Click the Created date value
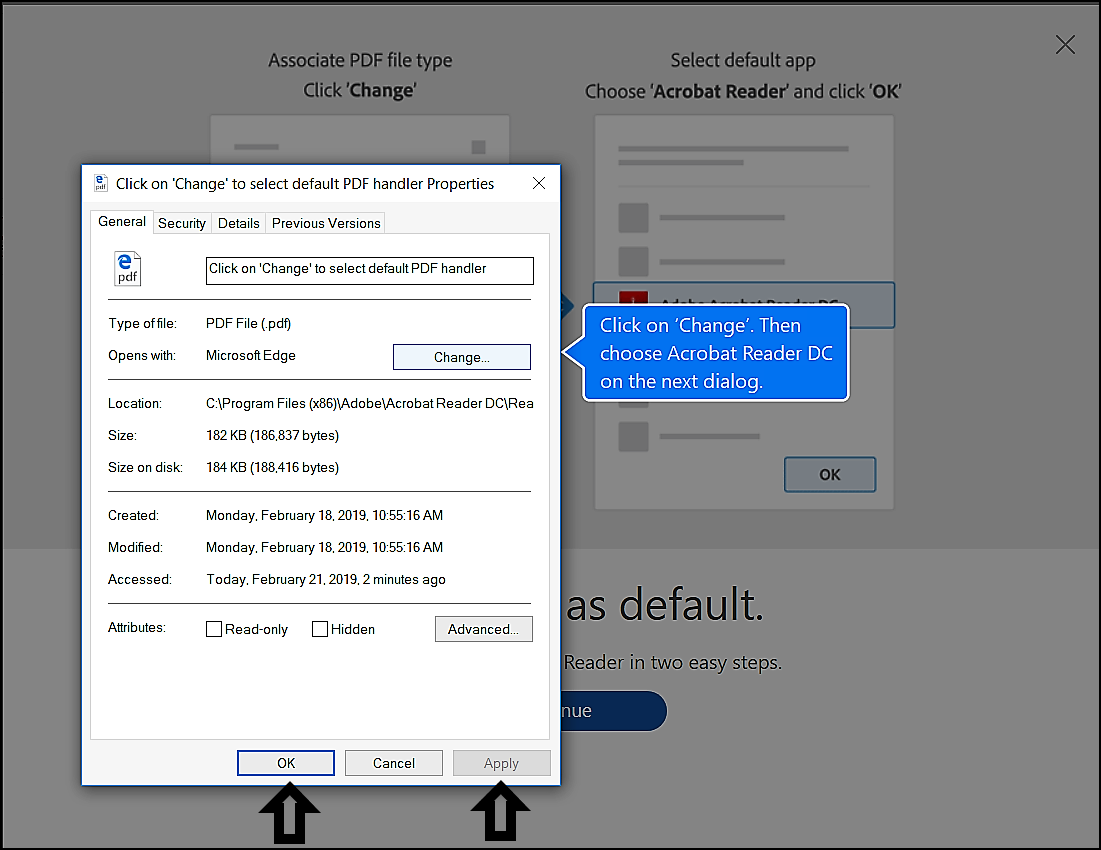Screen dimensions: 1101x850 coord(324,515)
